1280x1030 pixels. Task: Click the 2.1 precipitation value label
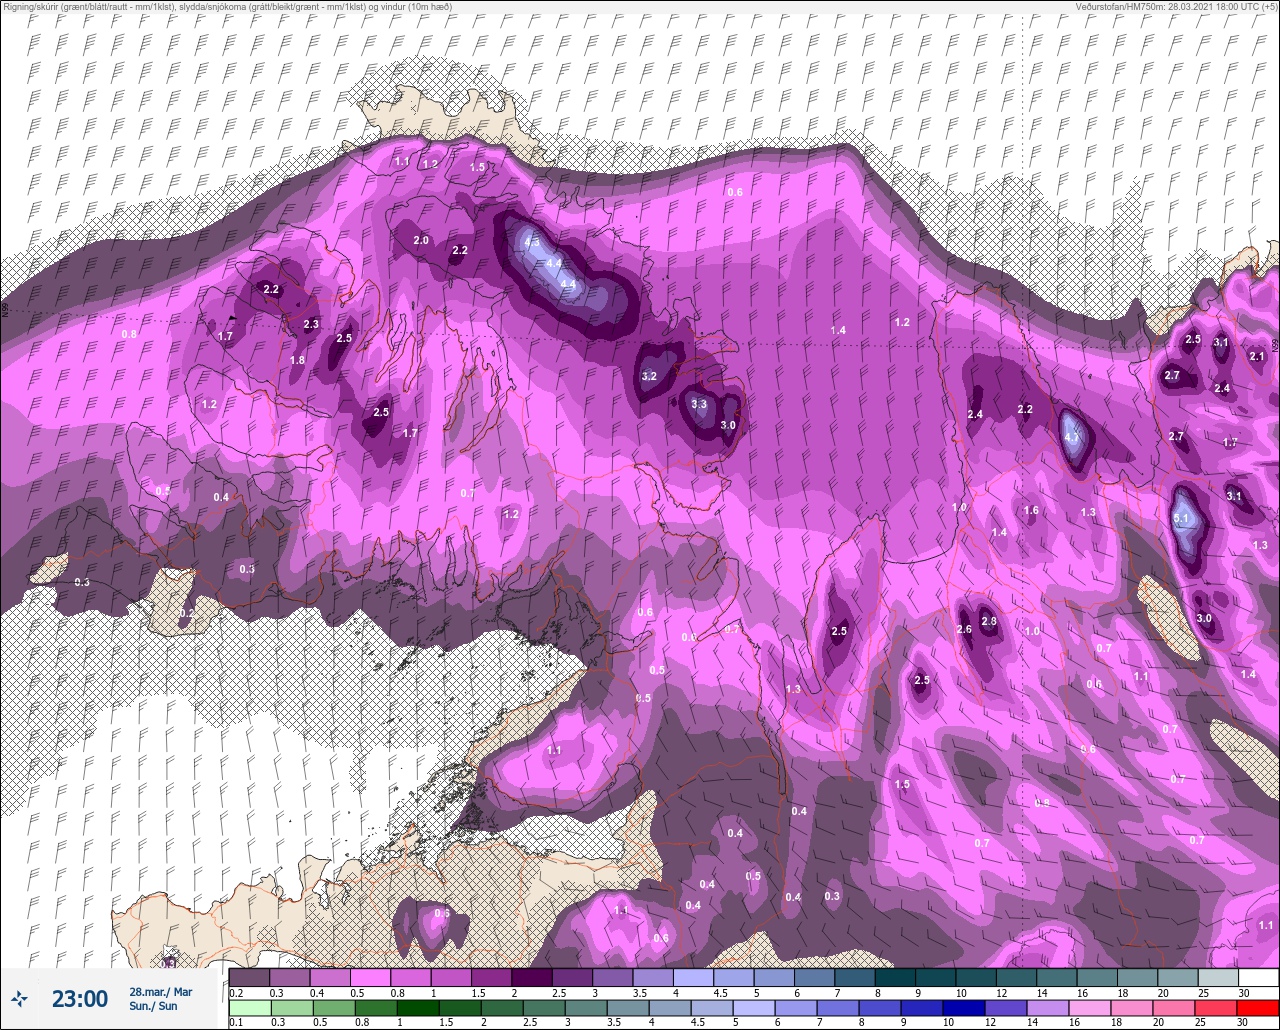coord(1257,356)
